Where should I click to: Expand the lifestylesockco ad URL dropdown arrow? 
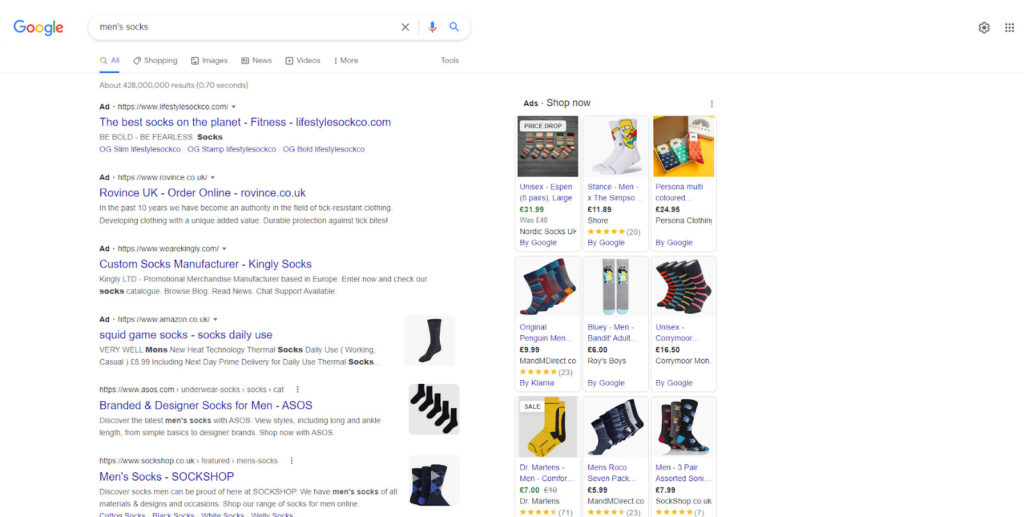click(234, 106)
